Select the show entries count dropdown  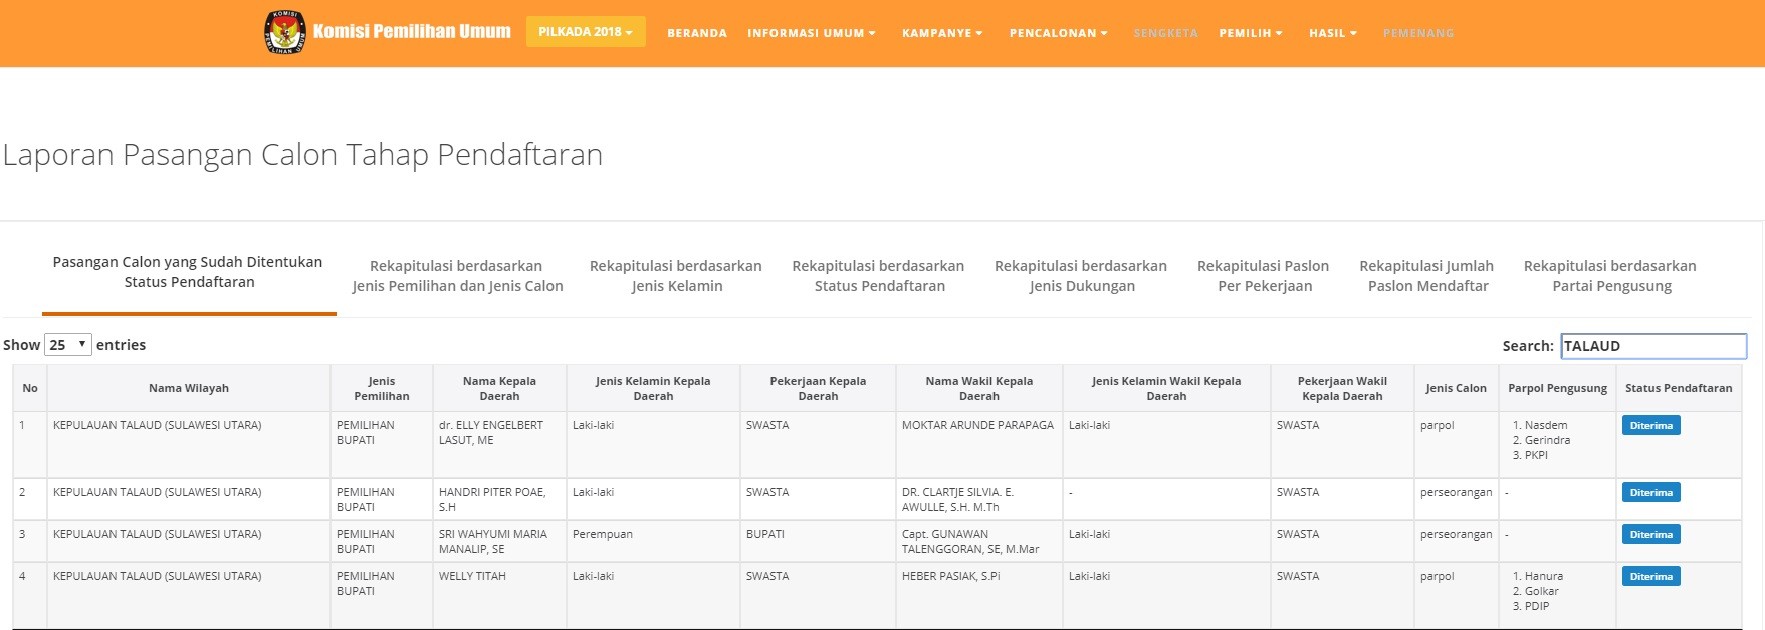click(x=68, y=345)
